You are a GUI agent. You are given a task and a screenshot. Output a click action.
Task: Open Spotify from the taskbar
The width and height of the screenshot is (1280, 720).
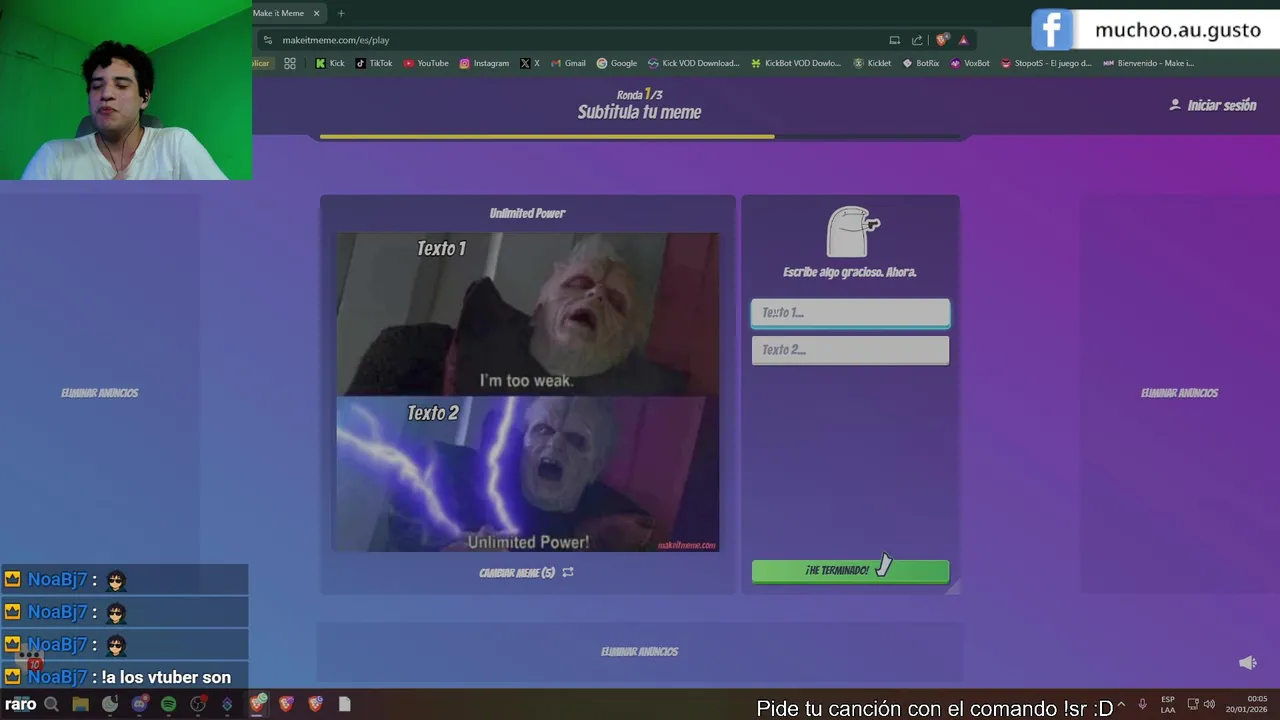[168, 704]
